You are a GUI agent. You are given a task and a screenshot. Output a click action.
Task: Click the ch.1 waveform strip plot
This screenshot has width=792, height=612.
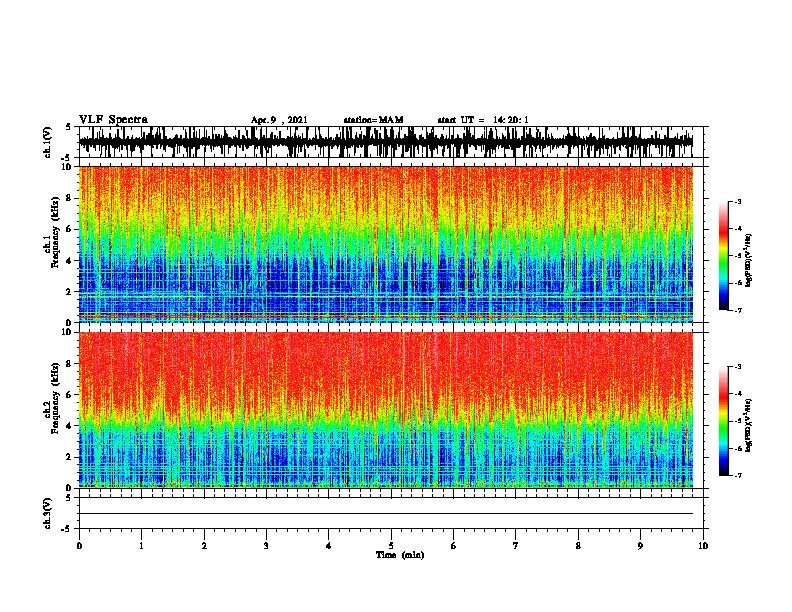391,142
